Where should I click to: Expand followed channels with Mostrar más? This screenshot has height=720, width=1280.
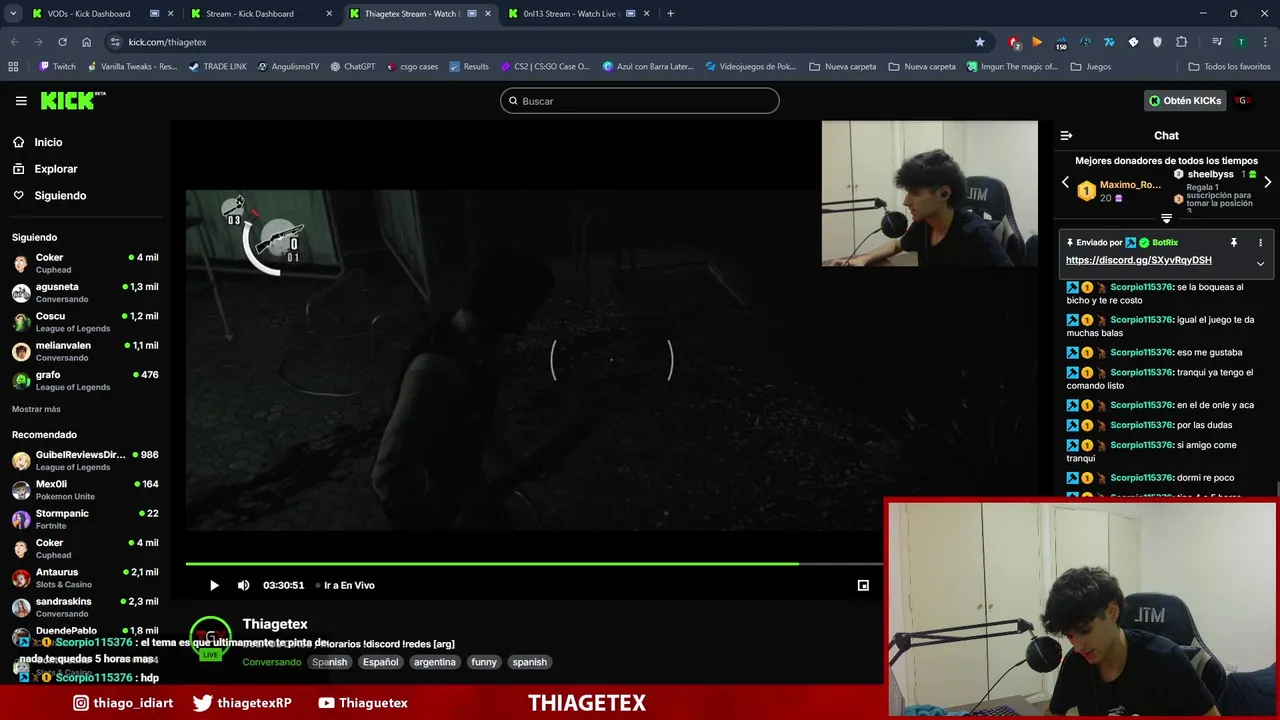pyautogui.click(x=36, y=409)
